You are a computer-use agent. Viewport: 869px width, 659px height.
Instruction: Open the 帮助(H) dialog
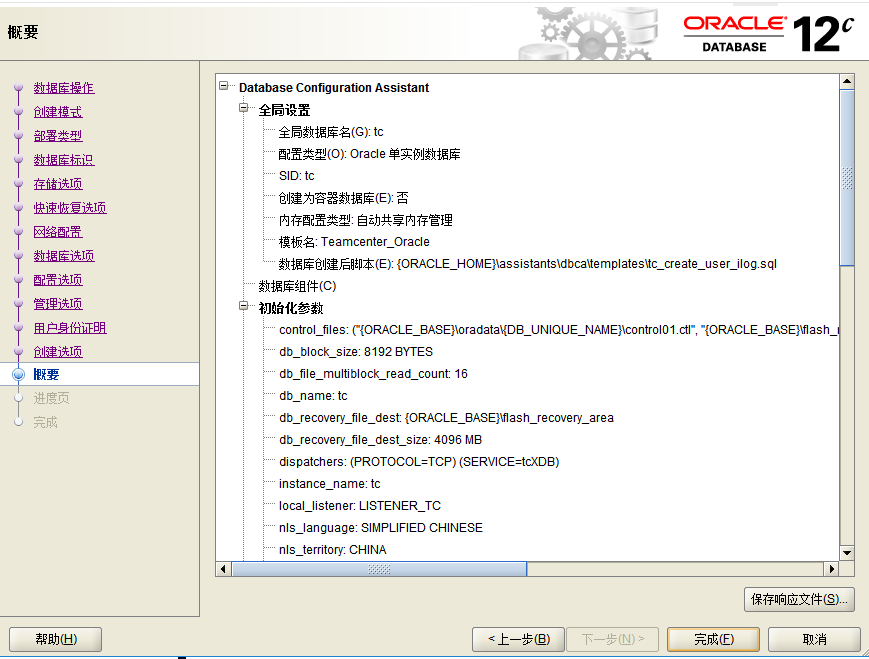click(55, 639)
